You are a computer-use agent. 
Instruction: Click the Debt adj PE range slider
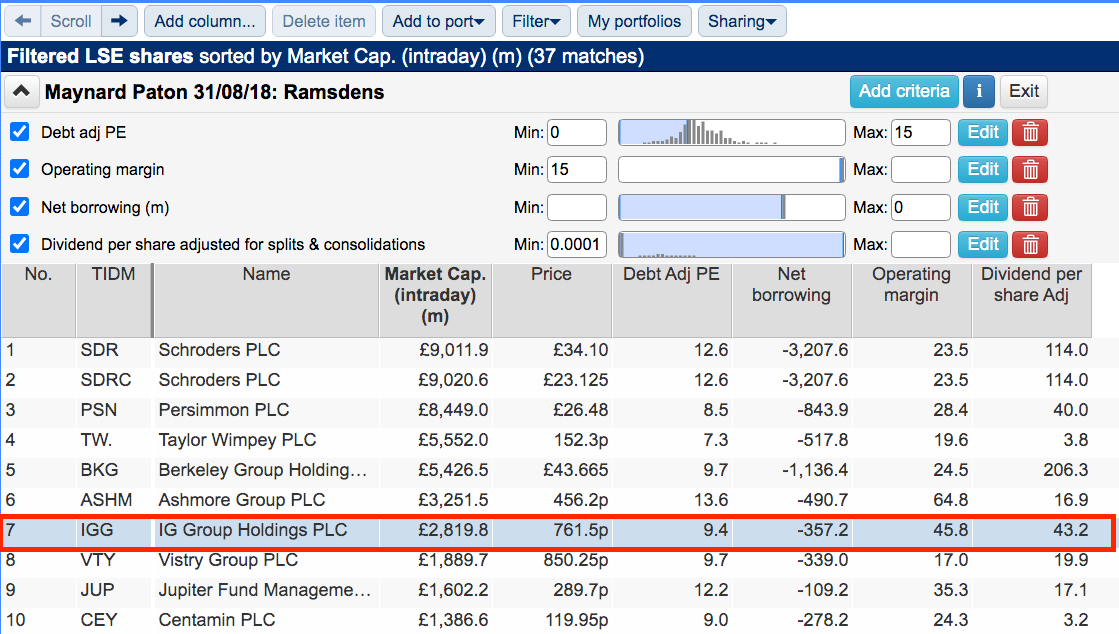[x=731, y=132]
